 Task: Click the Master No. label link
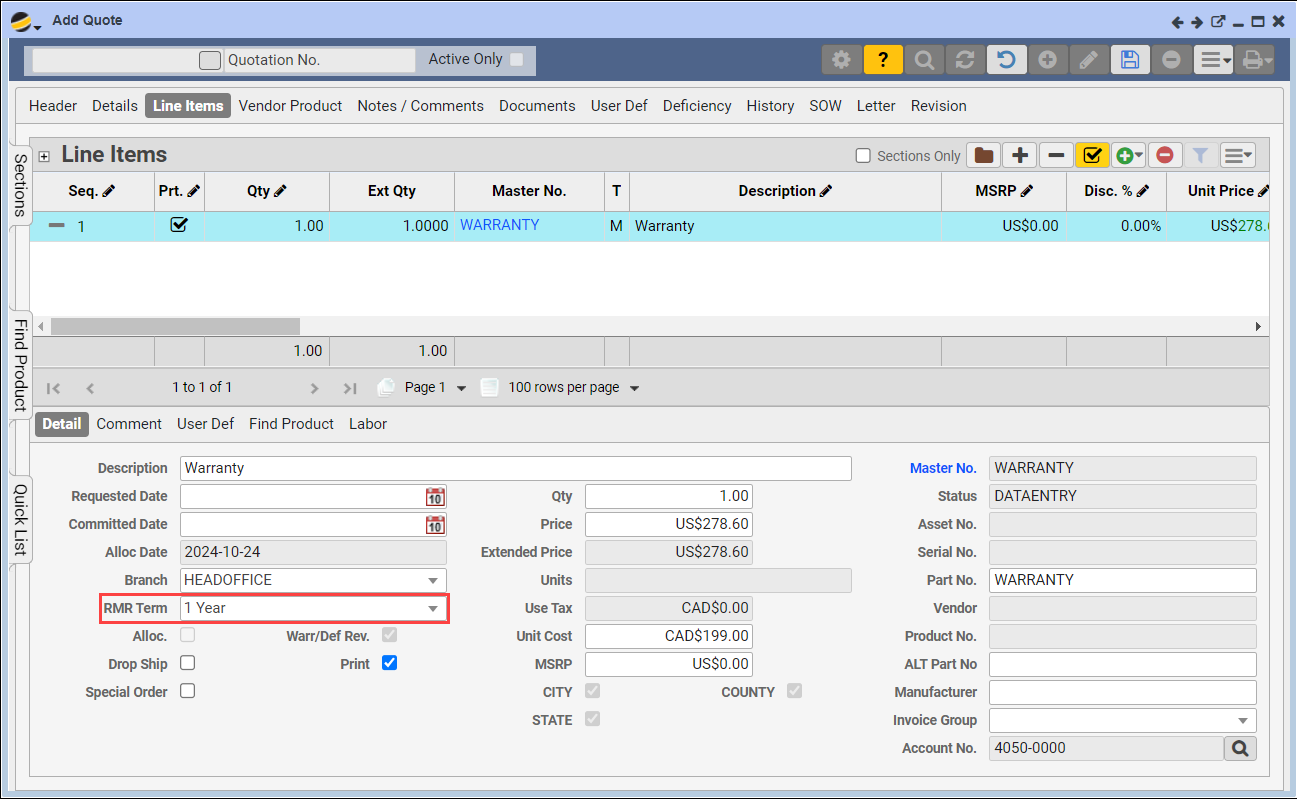pos(942,468)
